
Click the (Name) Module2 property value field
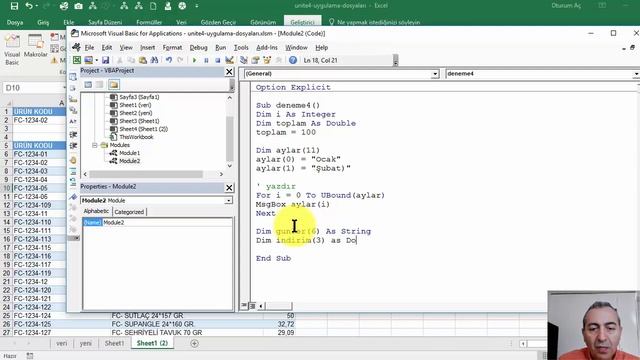[167, 222]
